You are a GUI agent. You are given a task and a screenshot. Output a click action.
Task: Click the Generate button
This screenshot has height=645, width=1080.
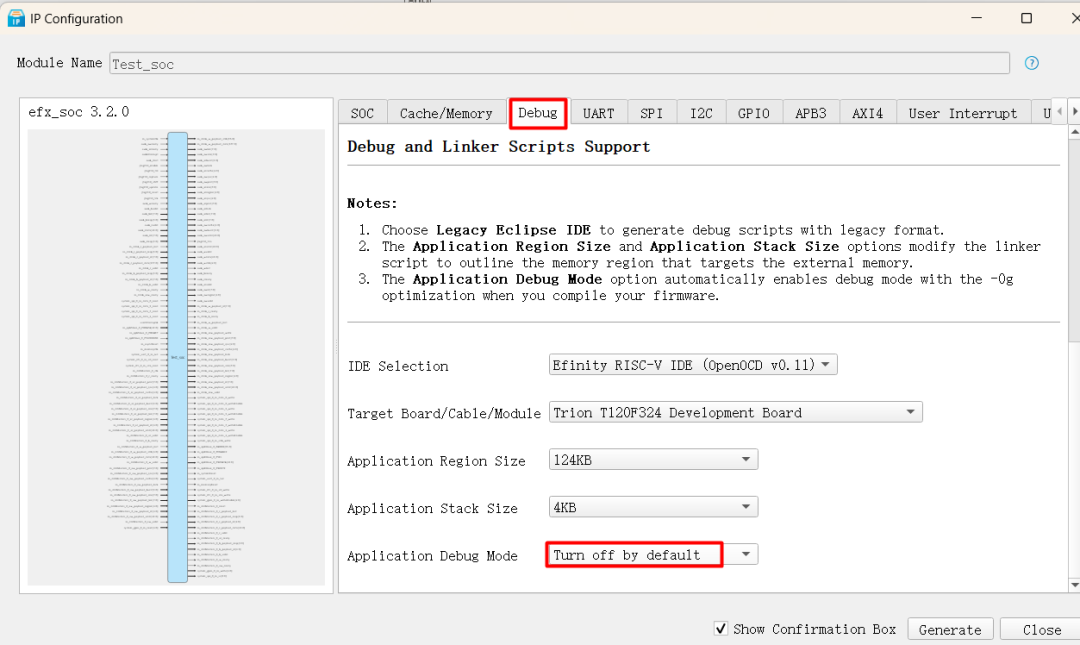pyautogui.click(x=949, y=630)
